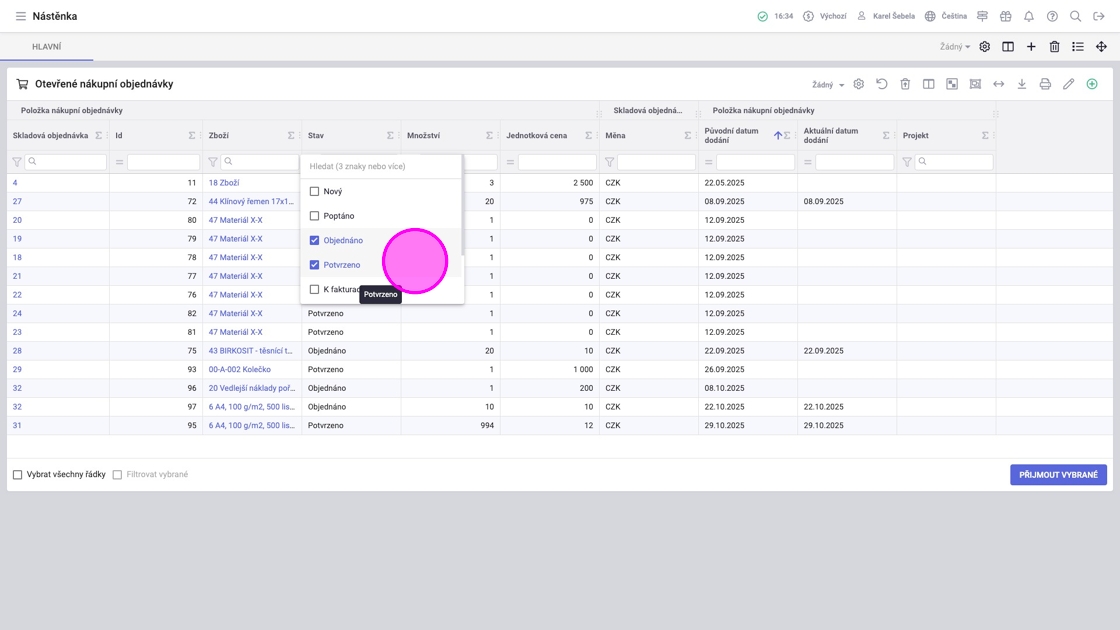The image size is (1120, 630).
Task: Open the hamburger menu next to Nástěnka
Action: [20, 16]
